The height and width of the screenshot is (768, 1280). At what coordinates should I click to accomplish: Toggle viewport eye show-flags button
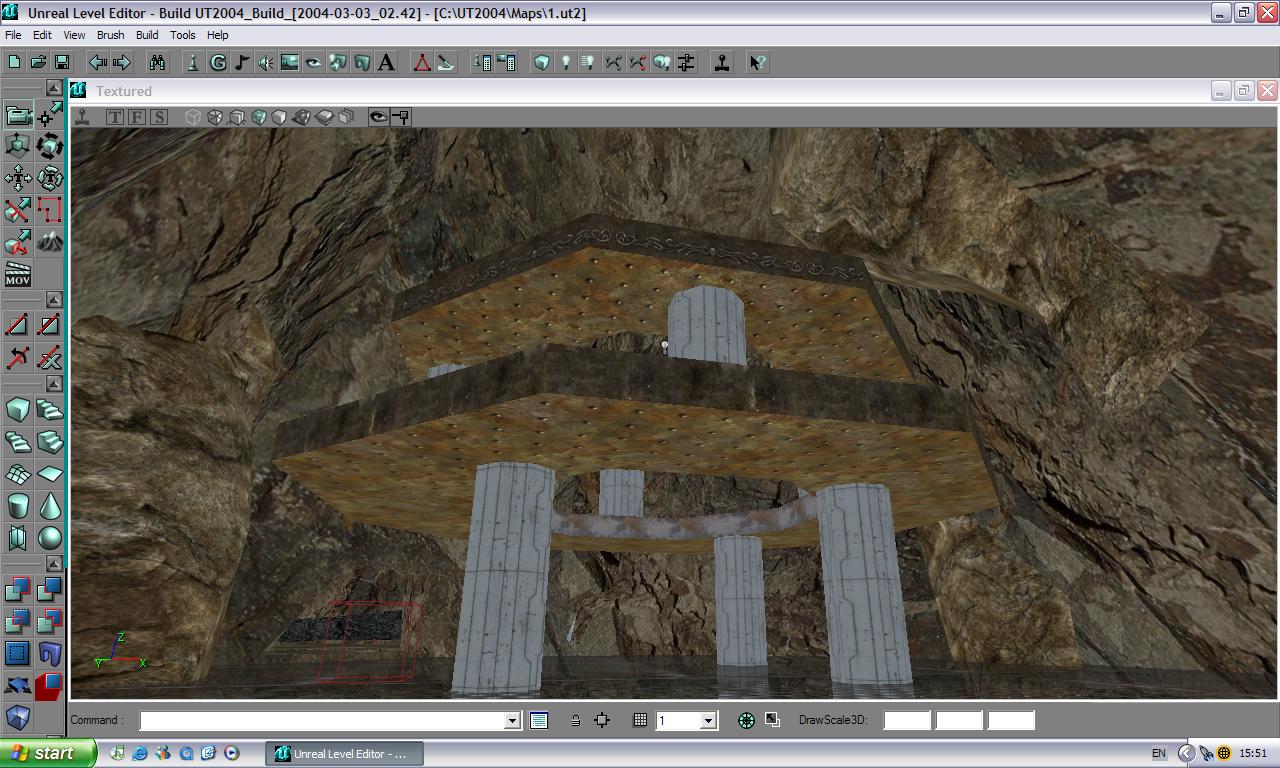(x=378, y=117)
